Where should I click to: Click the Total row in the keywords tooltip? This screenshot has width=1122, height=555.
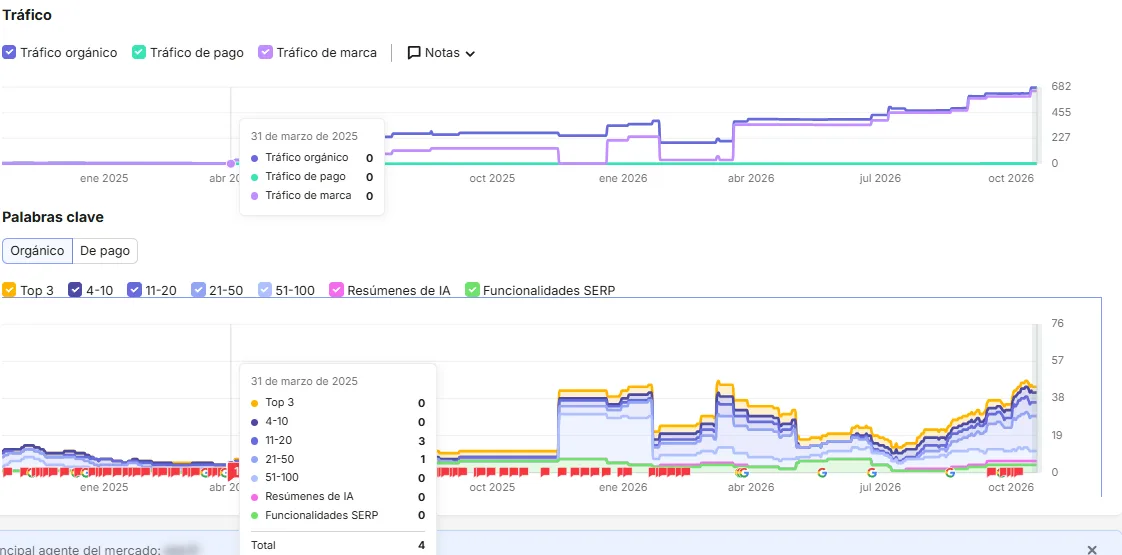338,545
